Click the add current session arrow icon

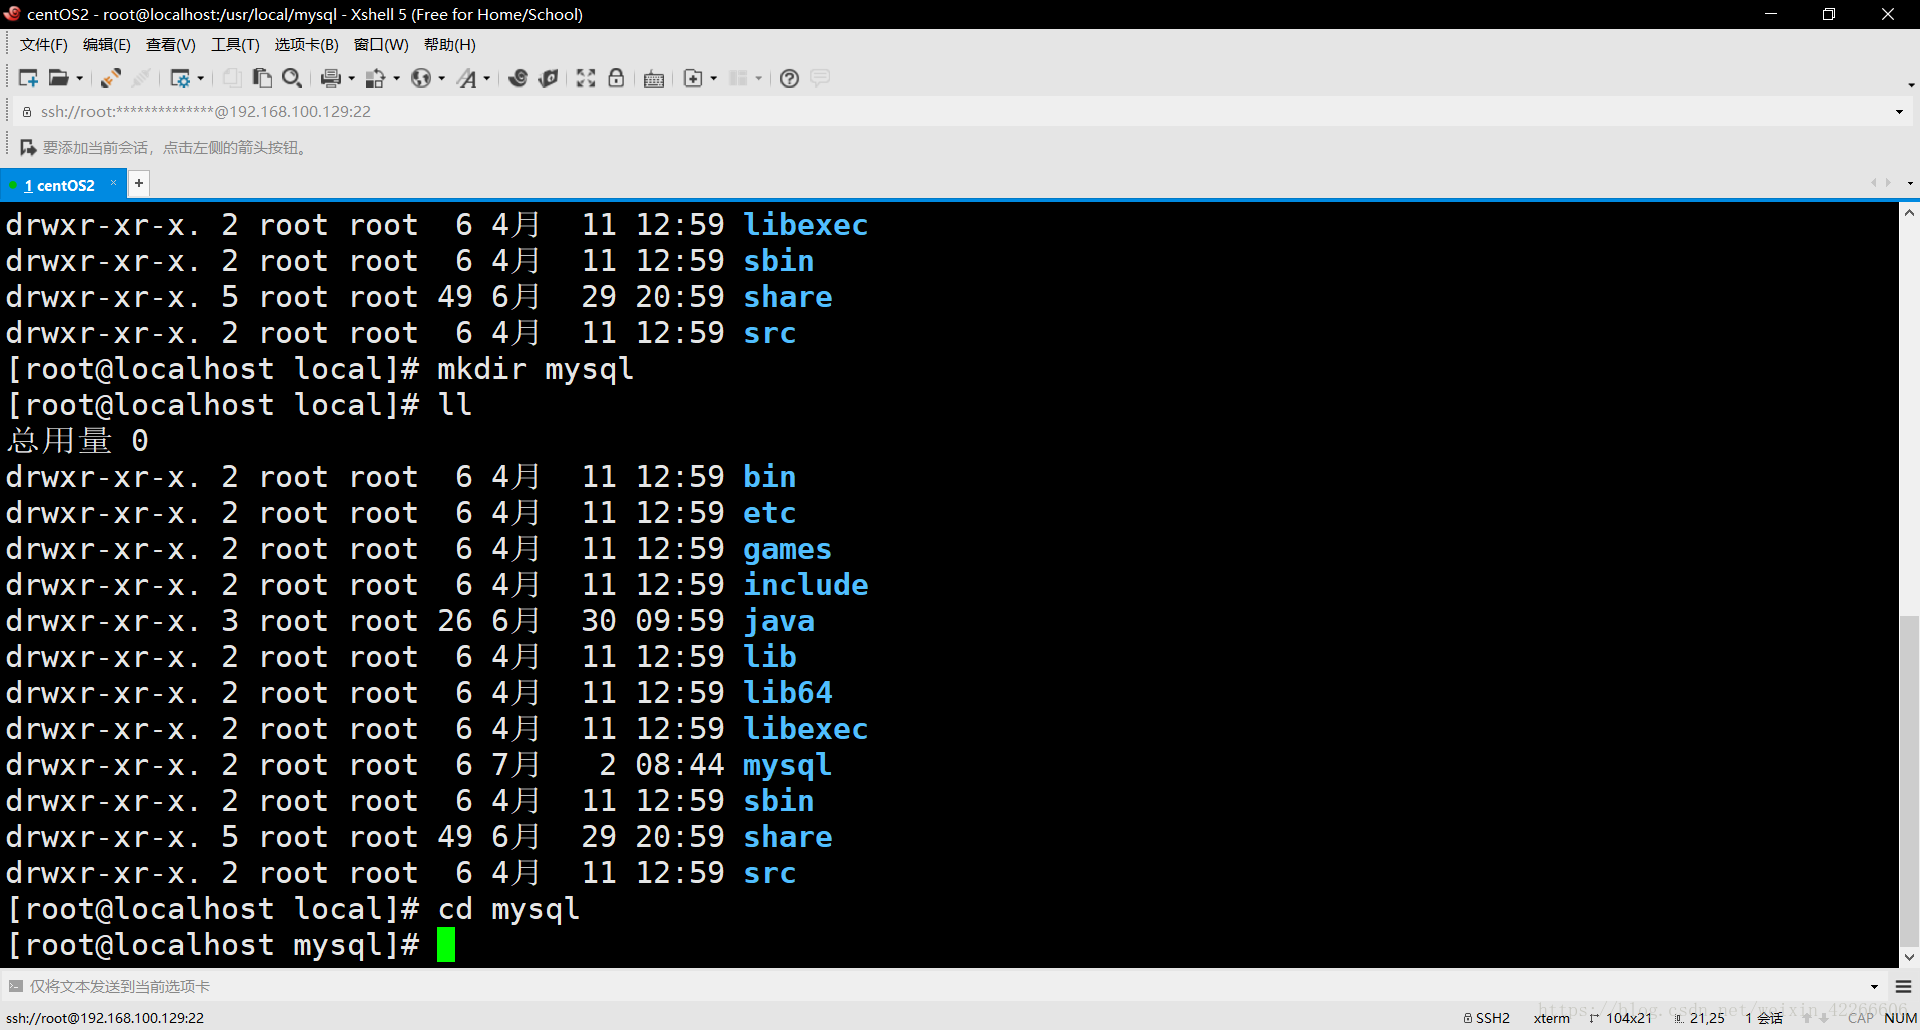28,147
